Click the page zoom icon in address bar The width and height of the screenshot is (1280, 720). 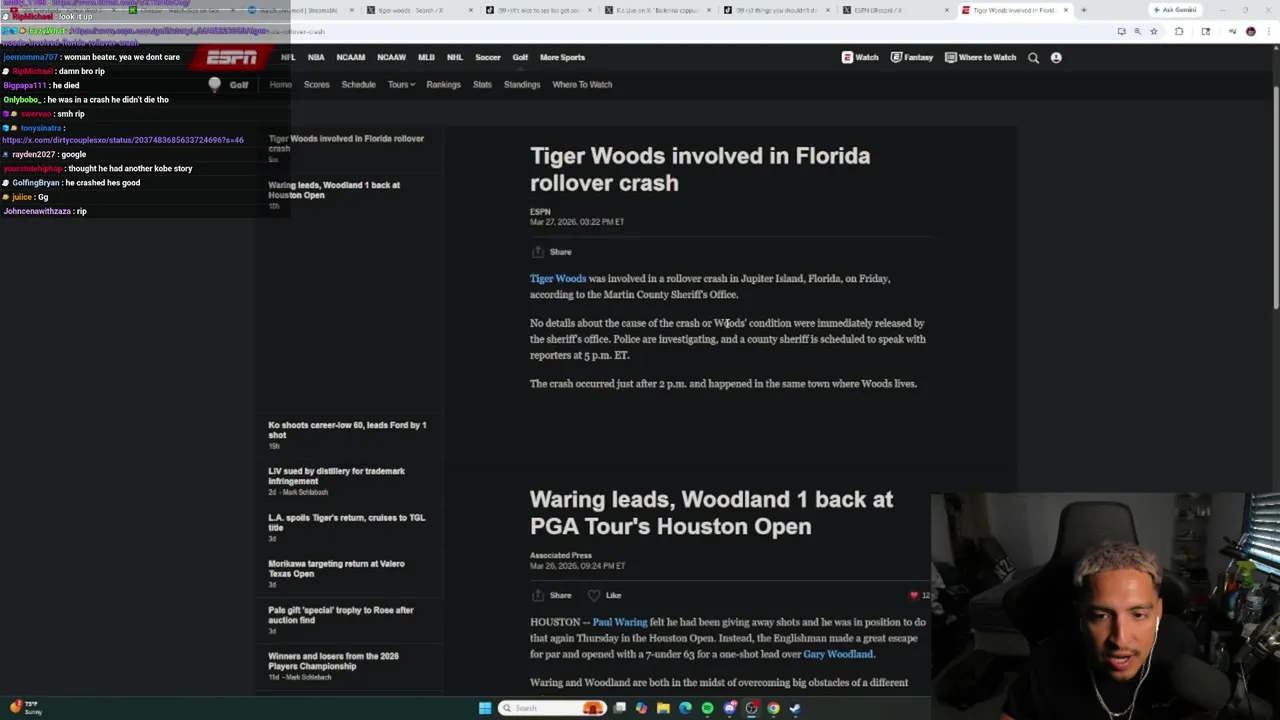click(1137, 31)
